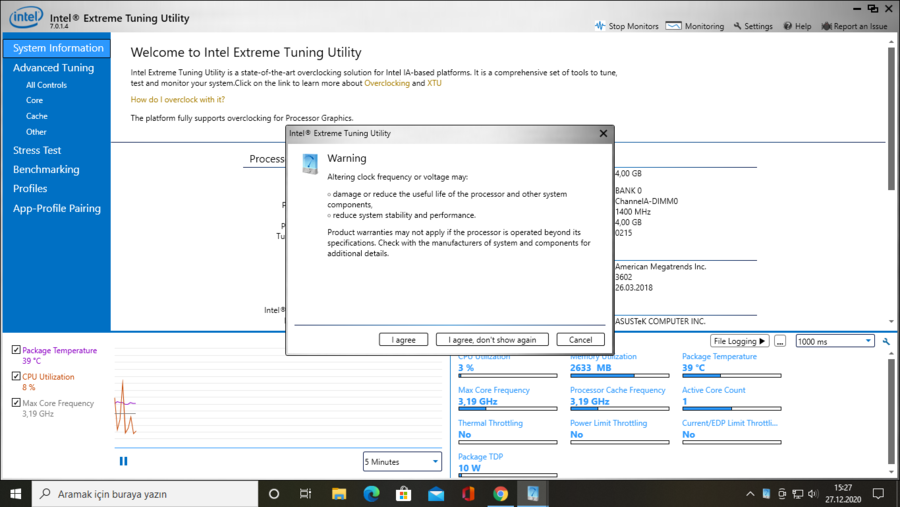Viewport: 900px width, 507px height.
Task: Click I agree, don't show again
Action: (x=492, y=340)
